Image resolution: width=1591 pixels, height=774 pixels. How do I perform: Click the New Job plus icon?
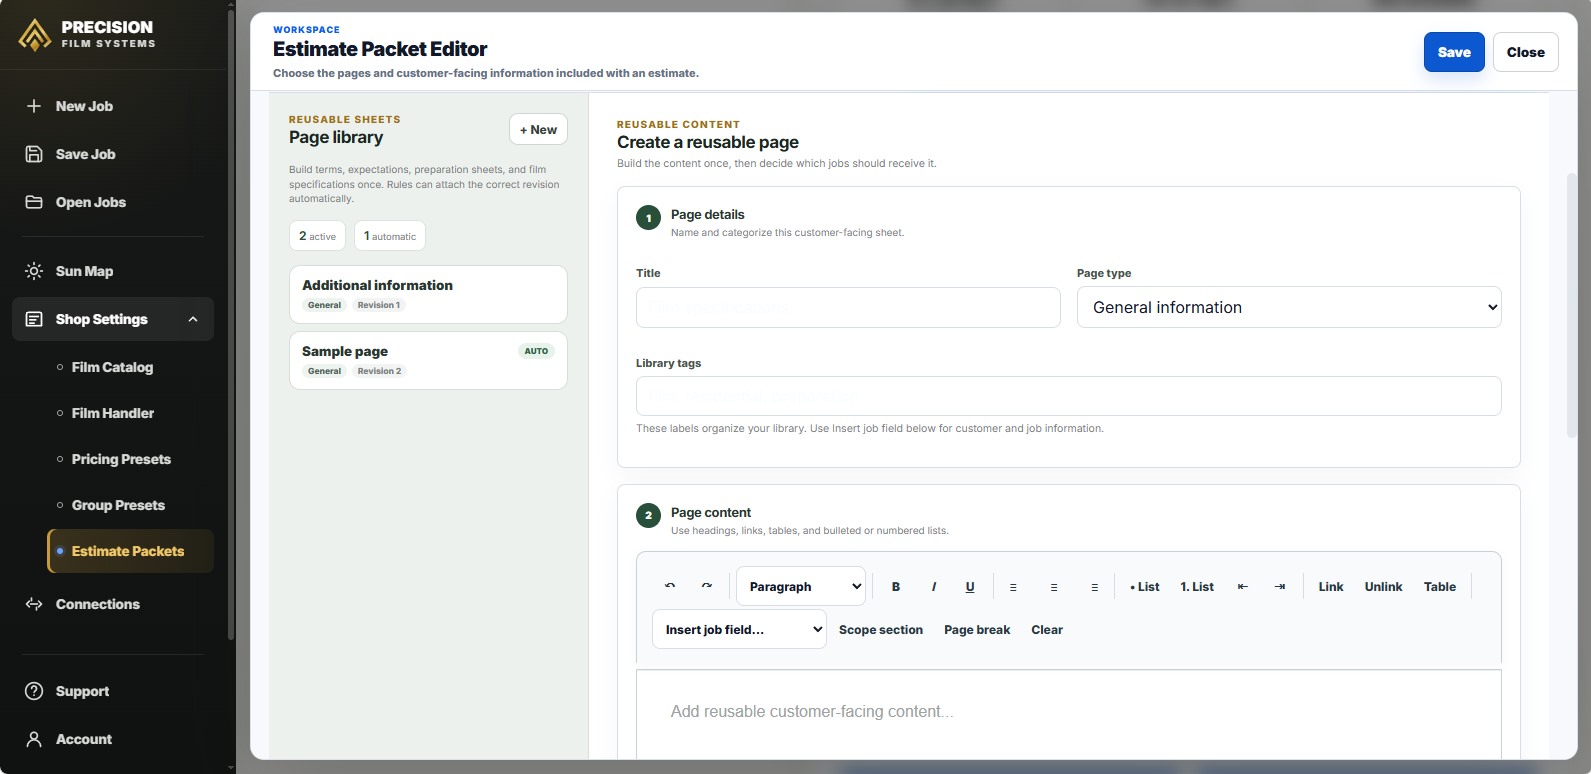pos(34,106)
